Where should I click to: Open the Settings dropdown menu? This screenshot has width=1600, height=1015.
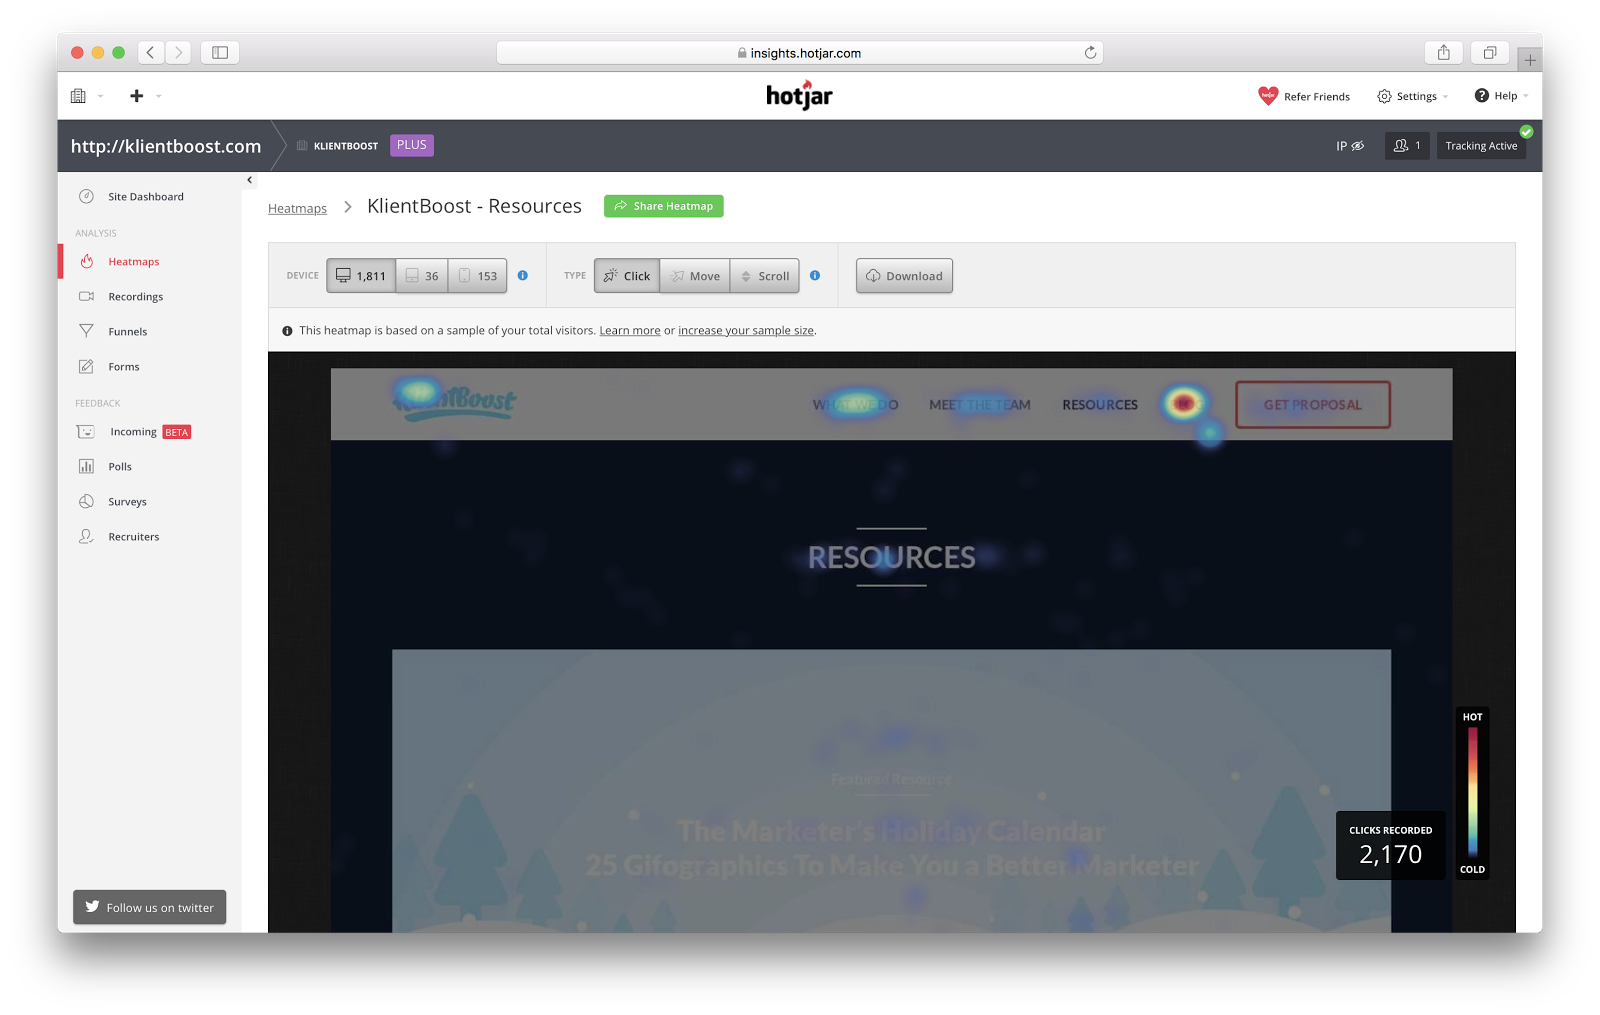[x=1412, y=96]
